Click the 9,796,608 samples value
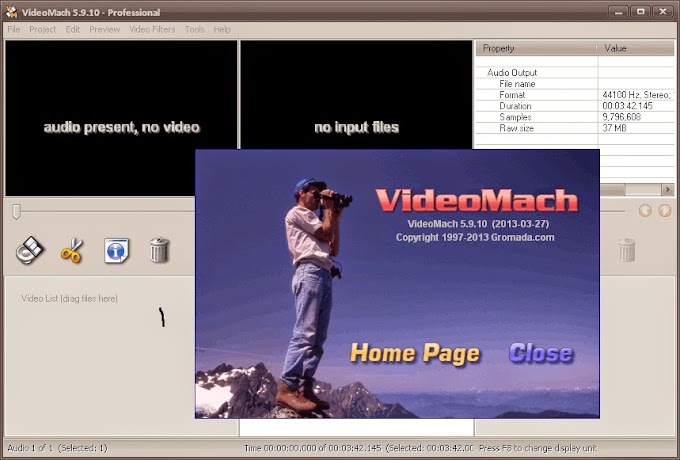This screenshot has width=680, height=460. point(621,117)
